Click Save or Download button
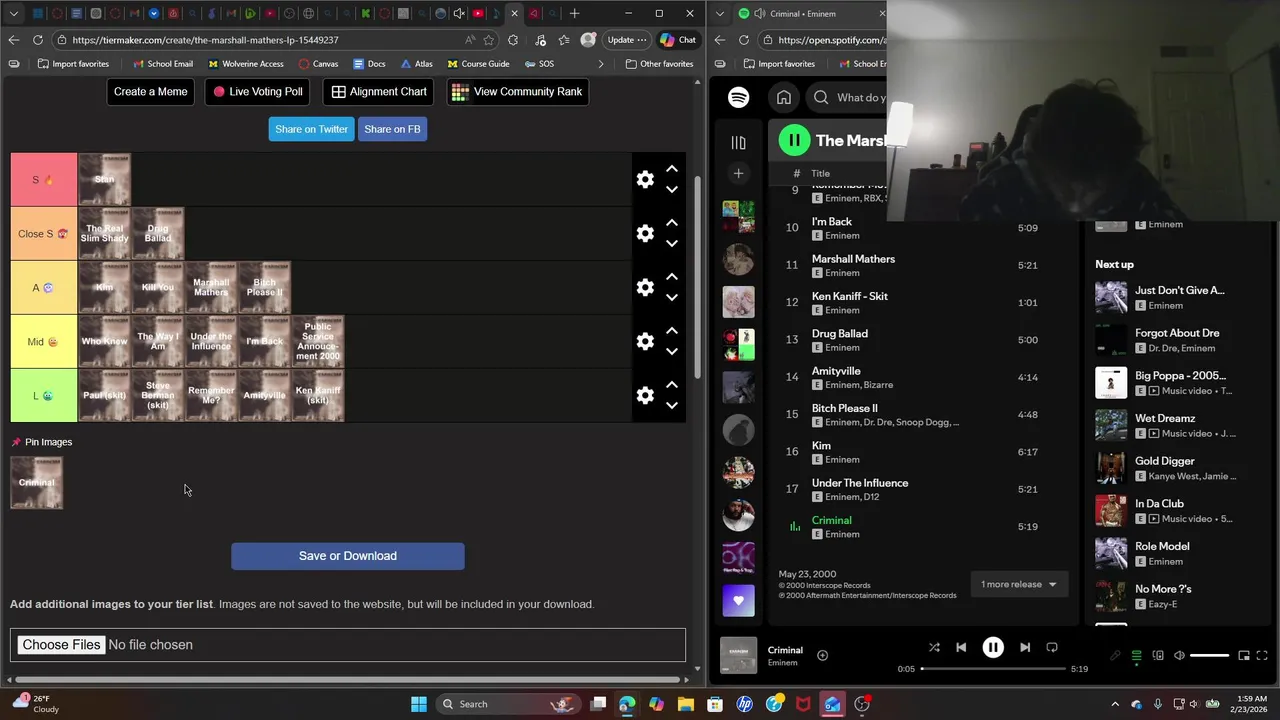Image resolution: width=1280 pixels, height=720 pixels. coord(348,556)
